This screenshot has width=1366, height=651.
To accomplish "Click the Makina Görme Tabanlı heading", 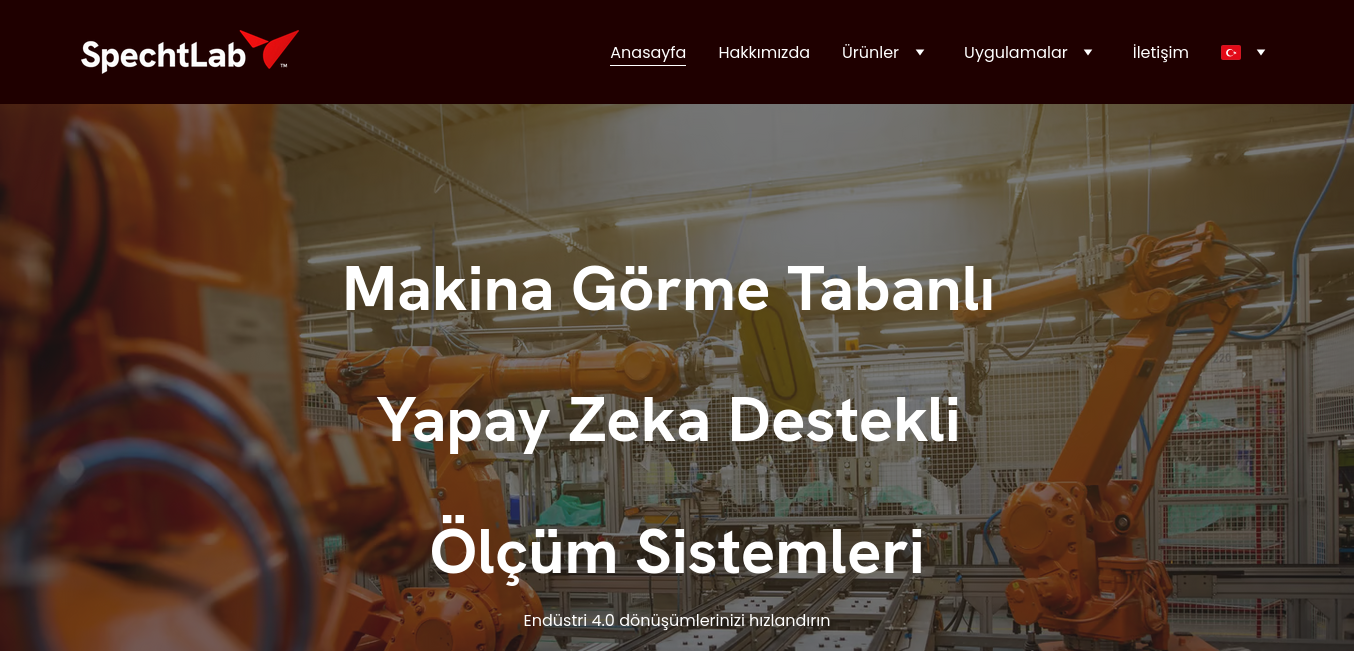I will pyautogui.click(x=668, y=289).
